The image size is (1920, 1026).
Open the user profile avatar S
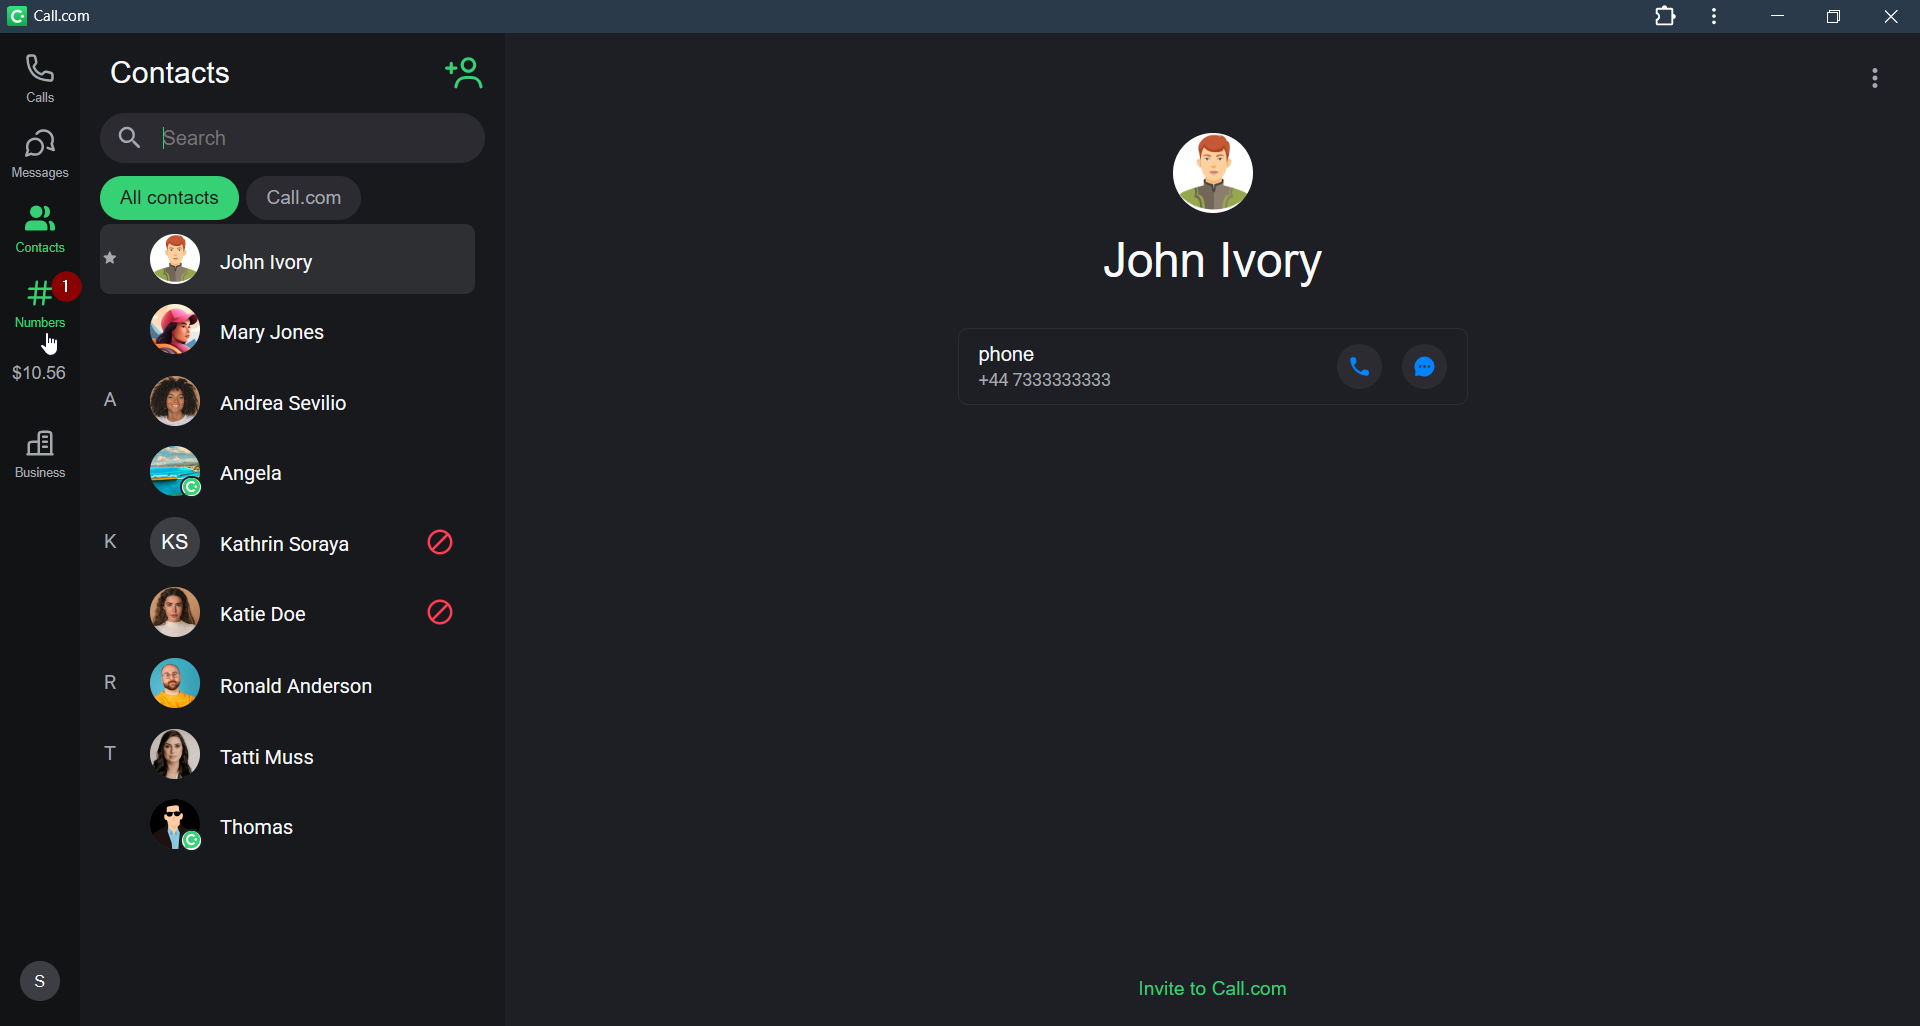pyautogui.click(x=40, y=981)
